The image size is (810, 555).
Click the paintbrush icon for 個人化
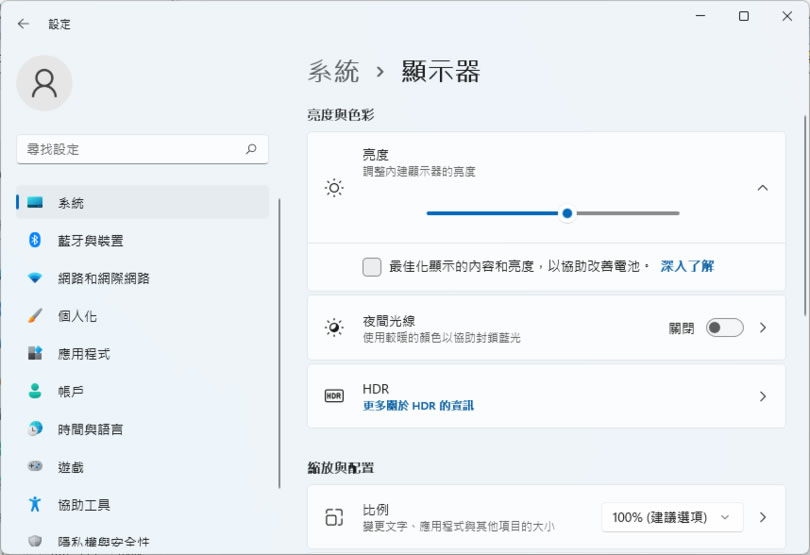tap(35, 316)
